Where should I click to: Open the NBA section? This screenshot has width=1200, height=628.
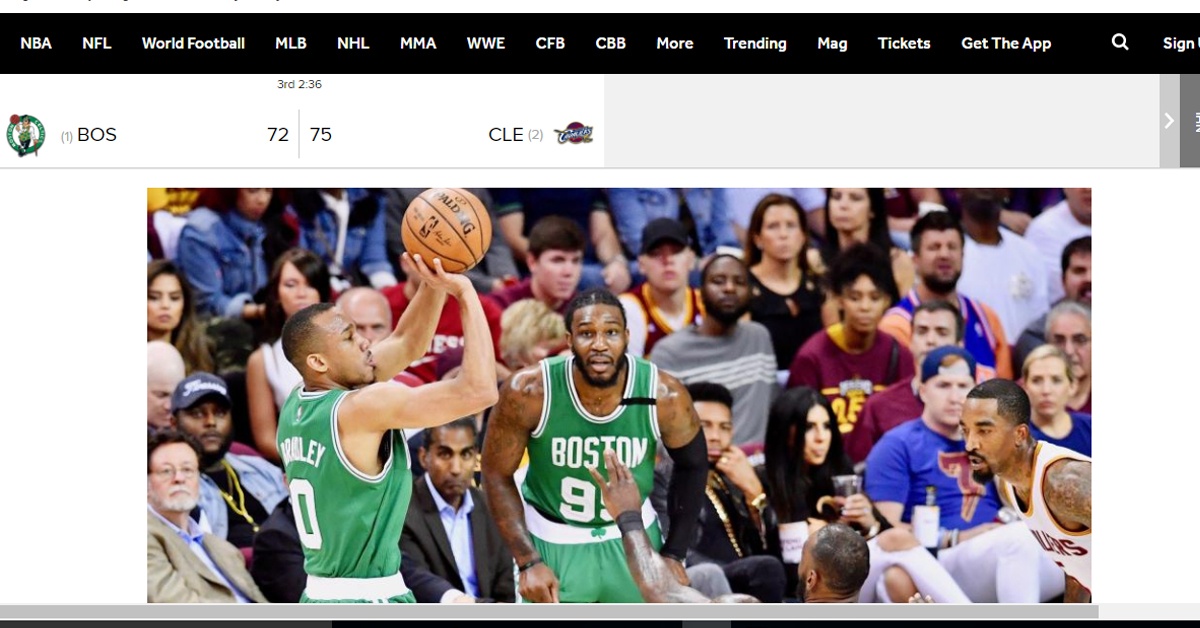coord(36,43)
